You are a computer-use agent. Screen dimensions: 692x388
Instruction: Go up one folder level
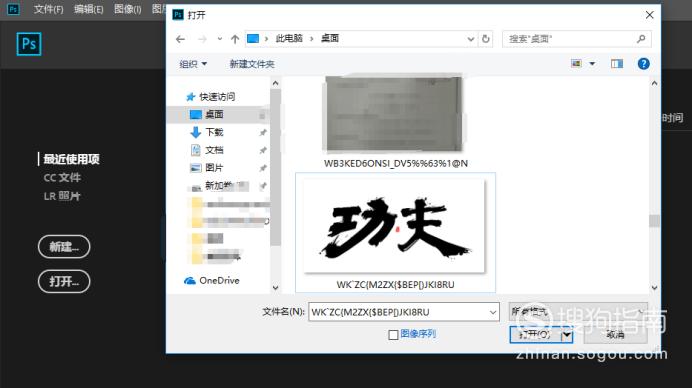235,39
